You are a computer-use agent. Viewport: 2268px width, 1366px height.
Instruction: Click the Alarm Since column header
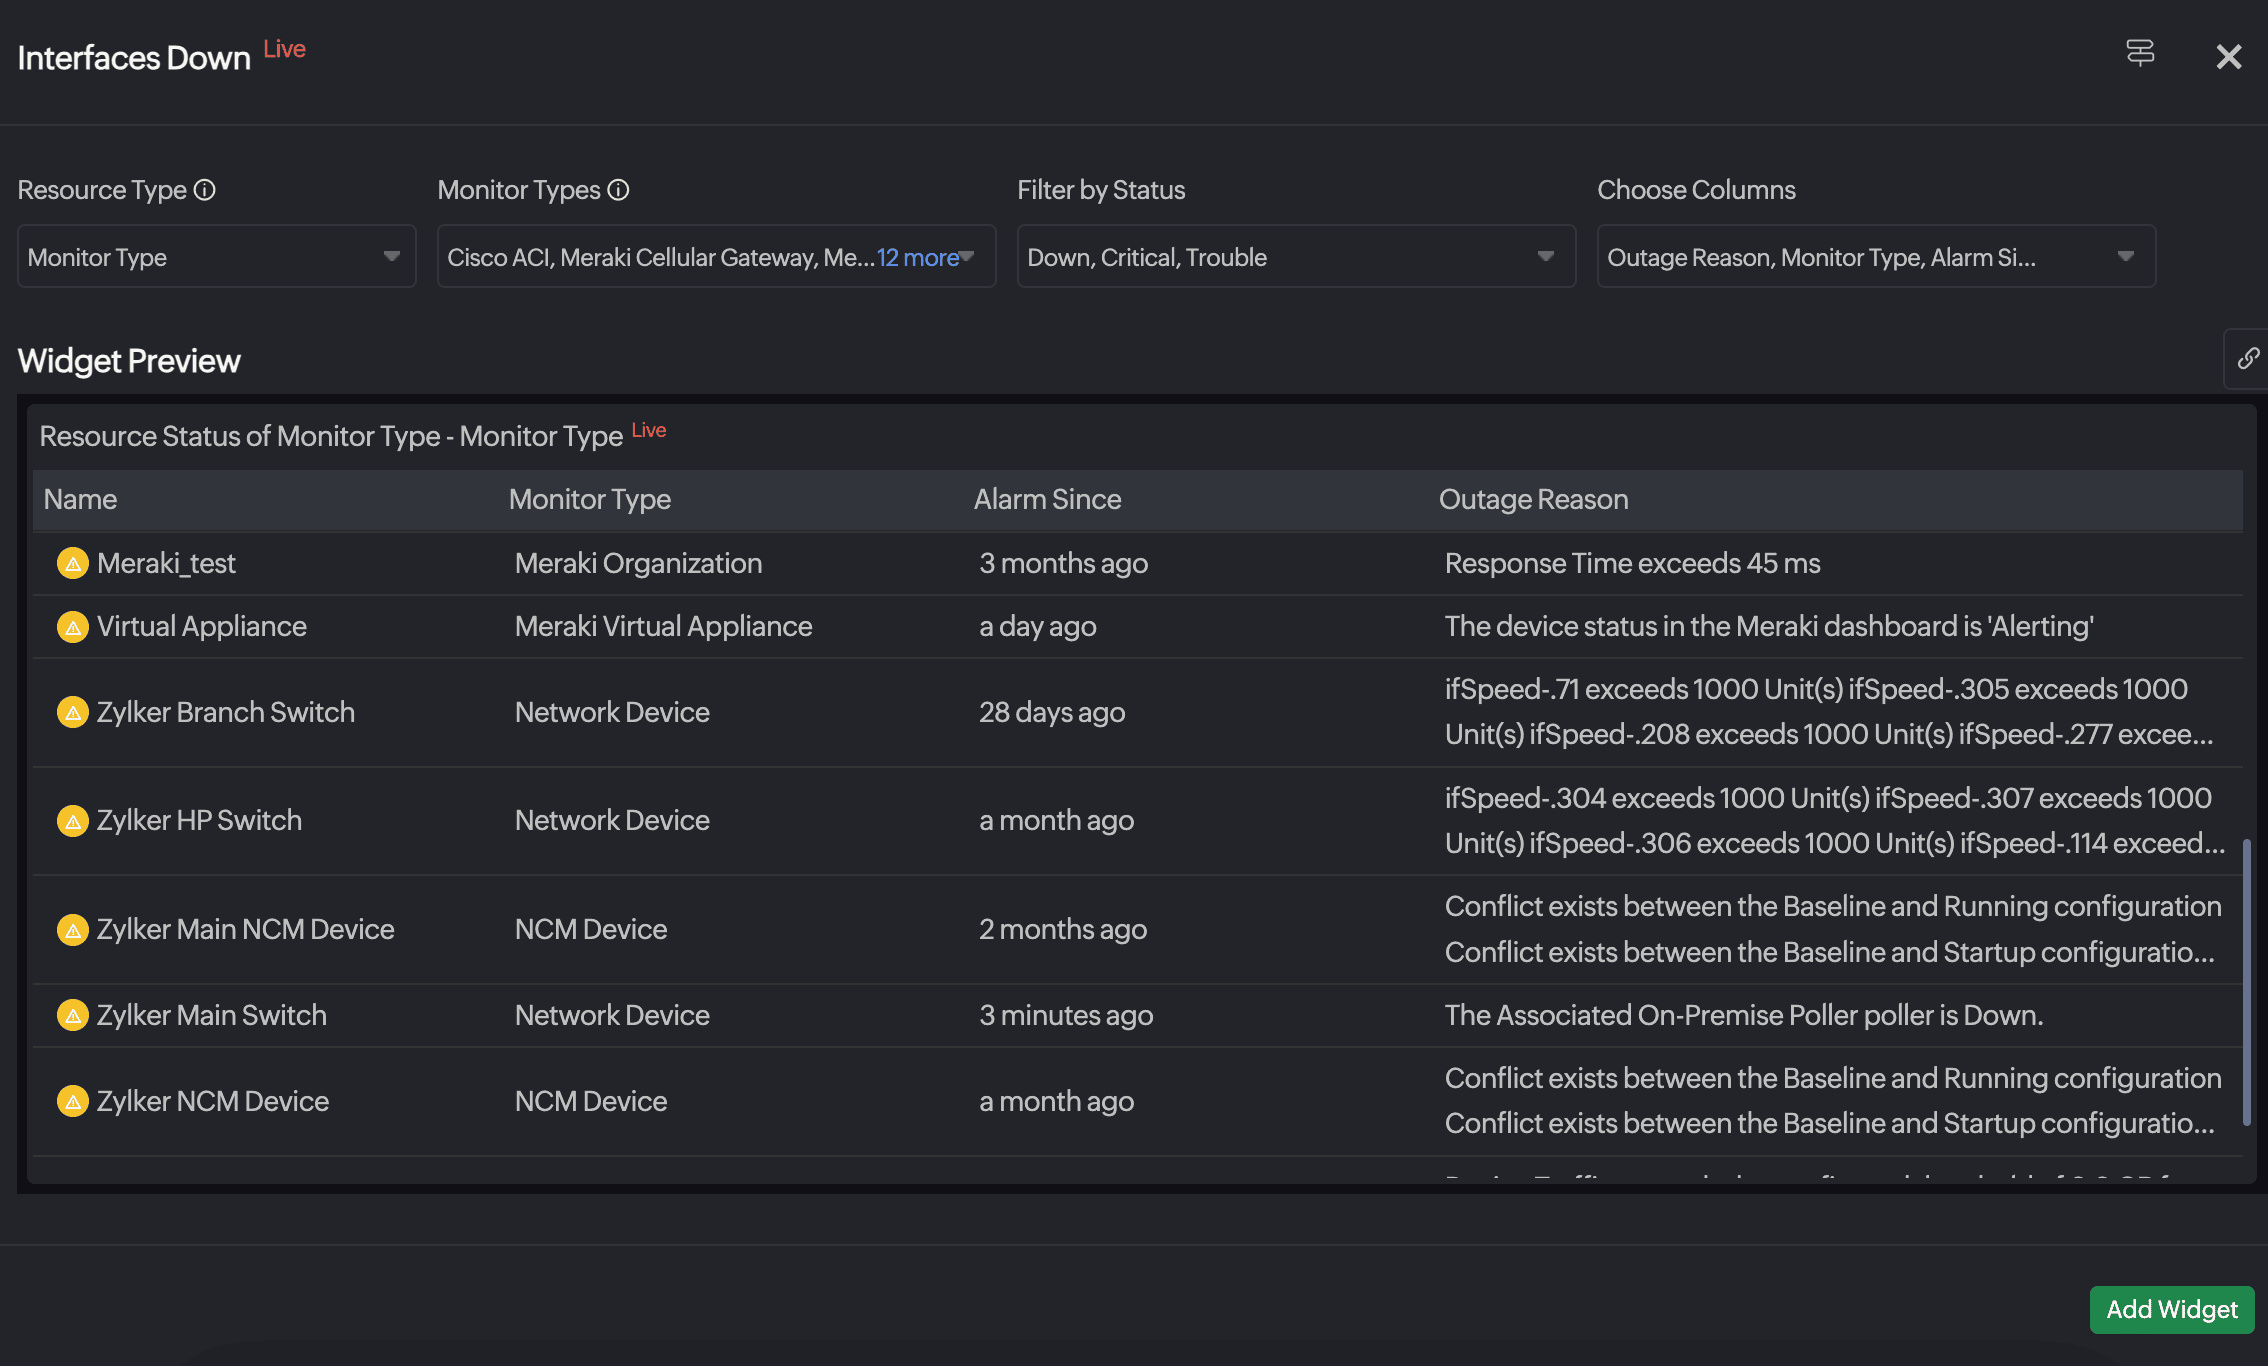pyautogui.click(x=1047, y=499)
